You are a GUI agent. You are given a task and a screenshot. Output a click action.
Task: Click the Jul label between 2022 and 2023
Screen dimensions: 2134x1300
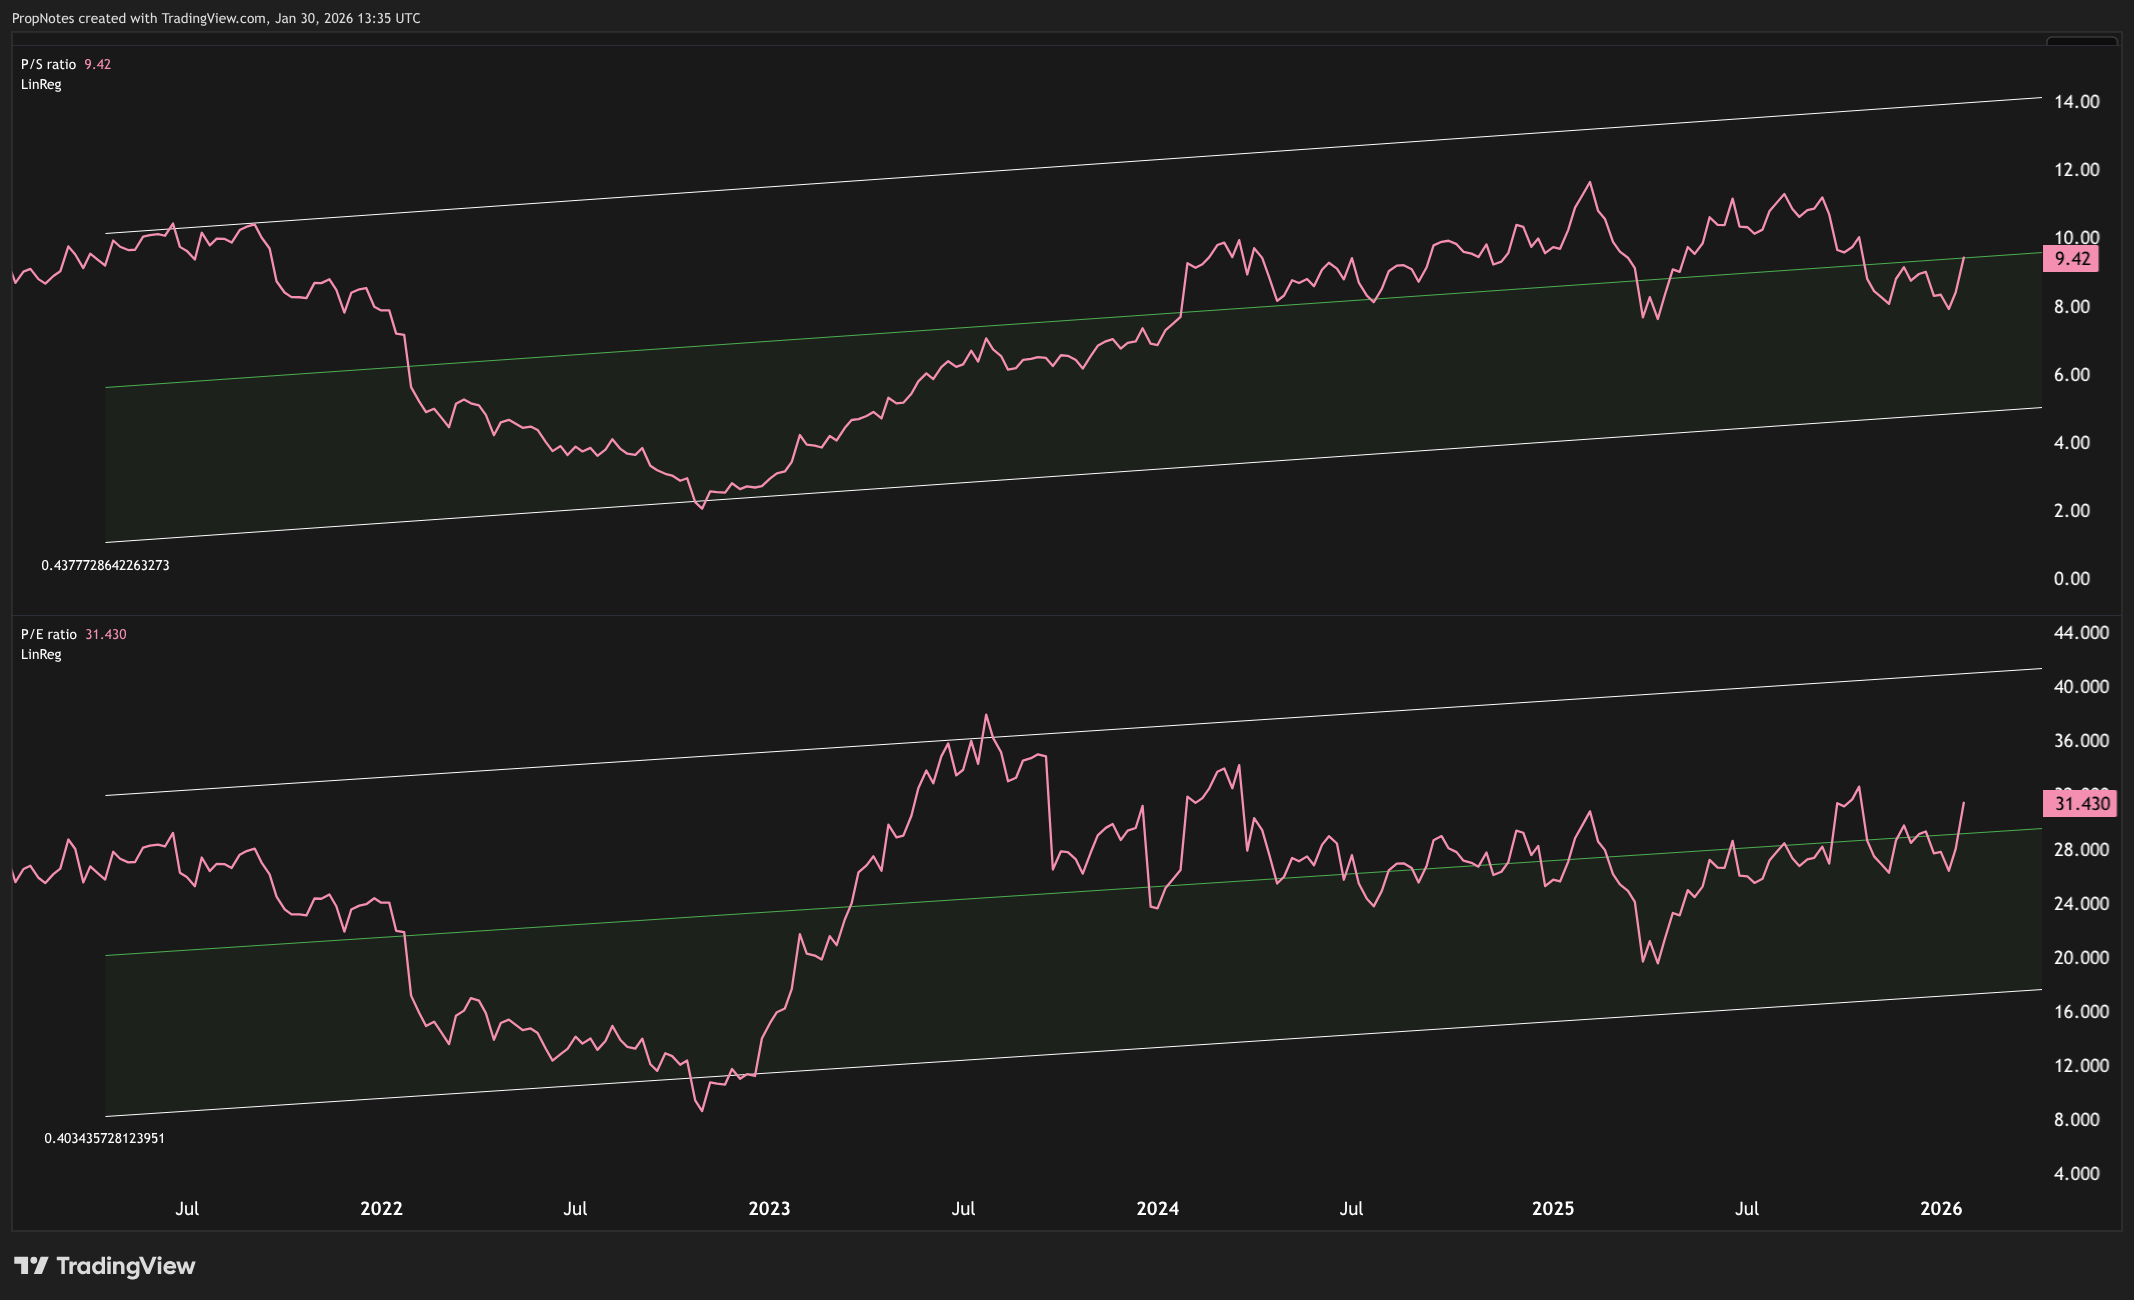575,1209
